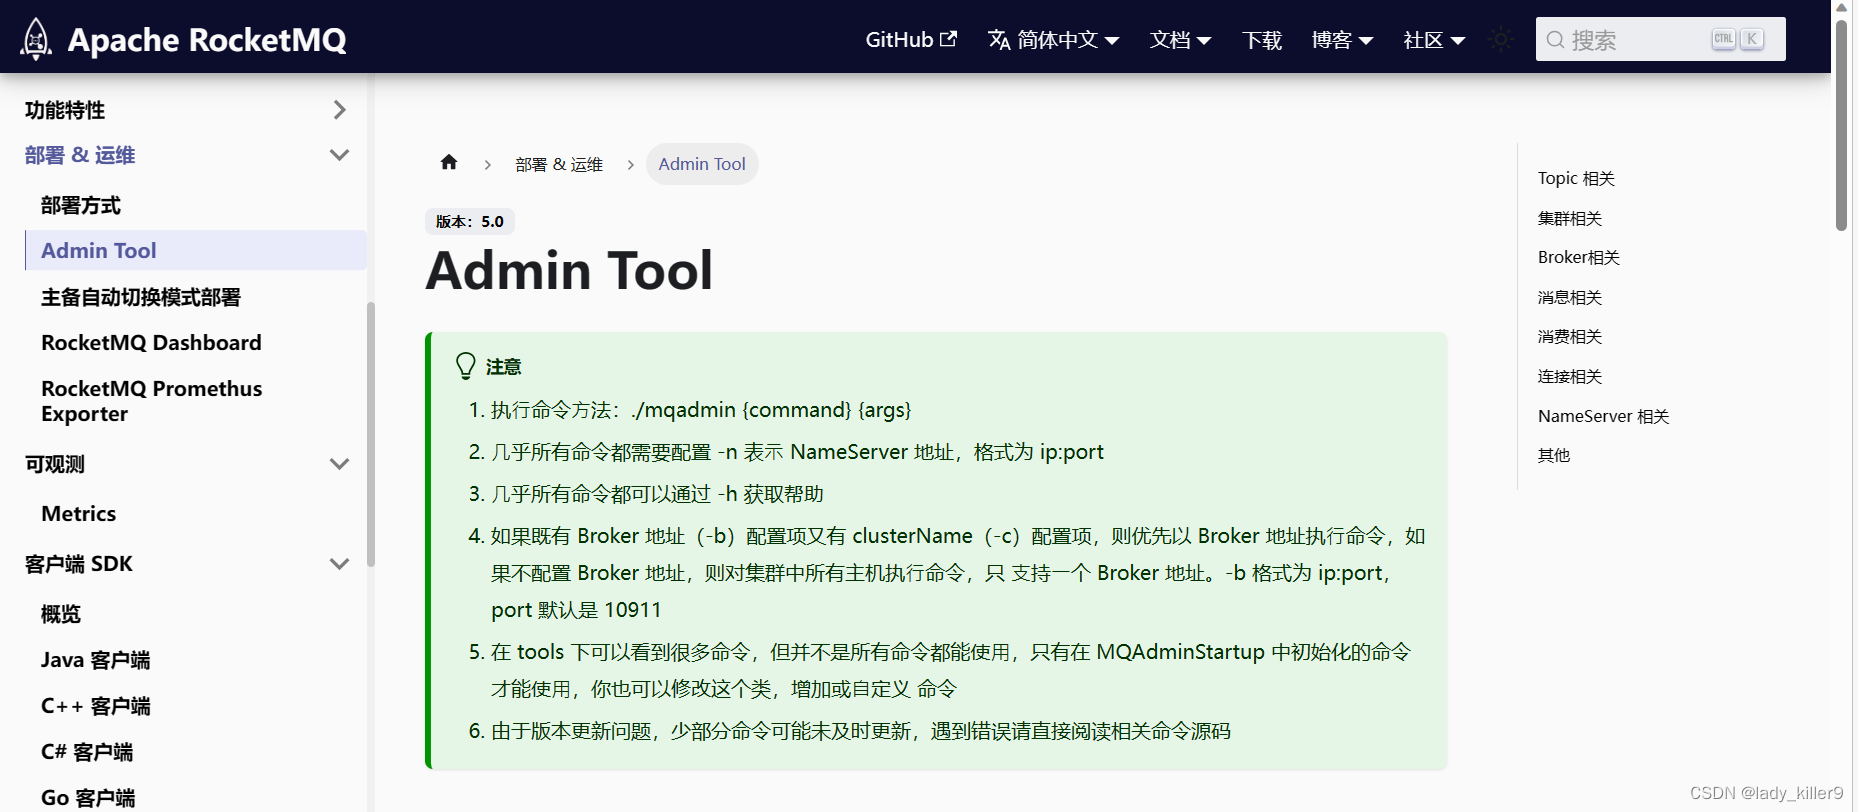This screenshot has width=1858, height=812.
Task: Open C++ 客户端 sidebar page
Action: point(96,706)
